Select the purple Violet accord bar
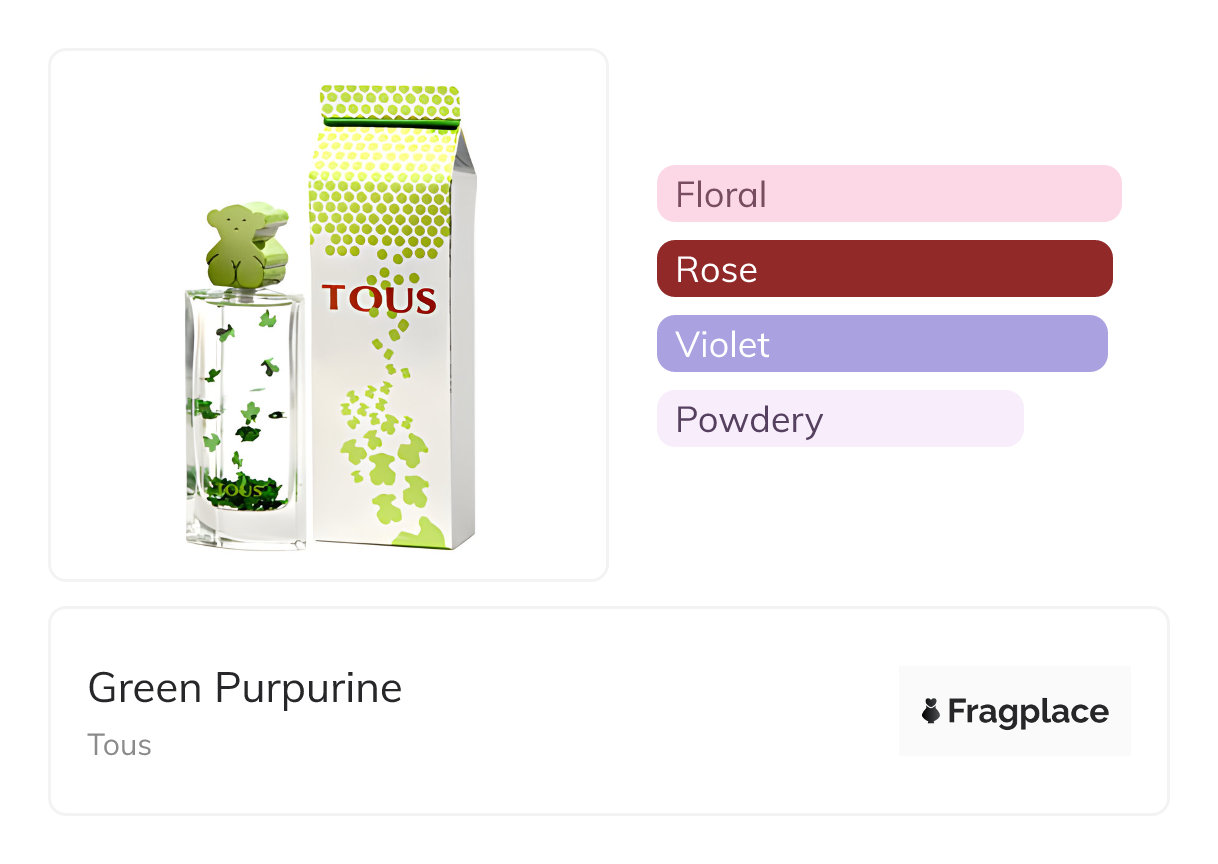 coord(881,344)
